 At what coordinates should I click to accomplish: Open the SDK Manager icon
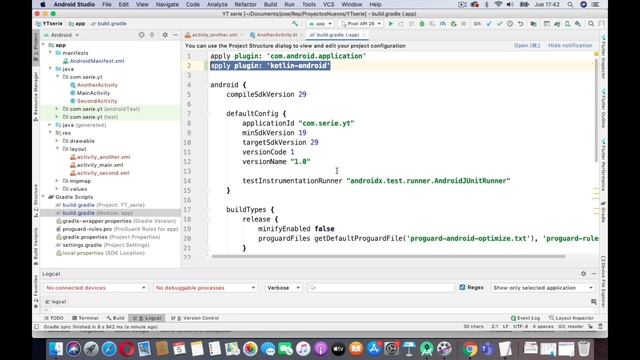pyautogui.click(x=578, y=24)
